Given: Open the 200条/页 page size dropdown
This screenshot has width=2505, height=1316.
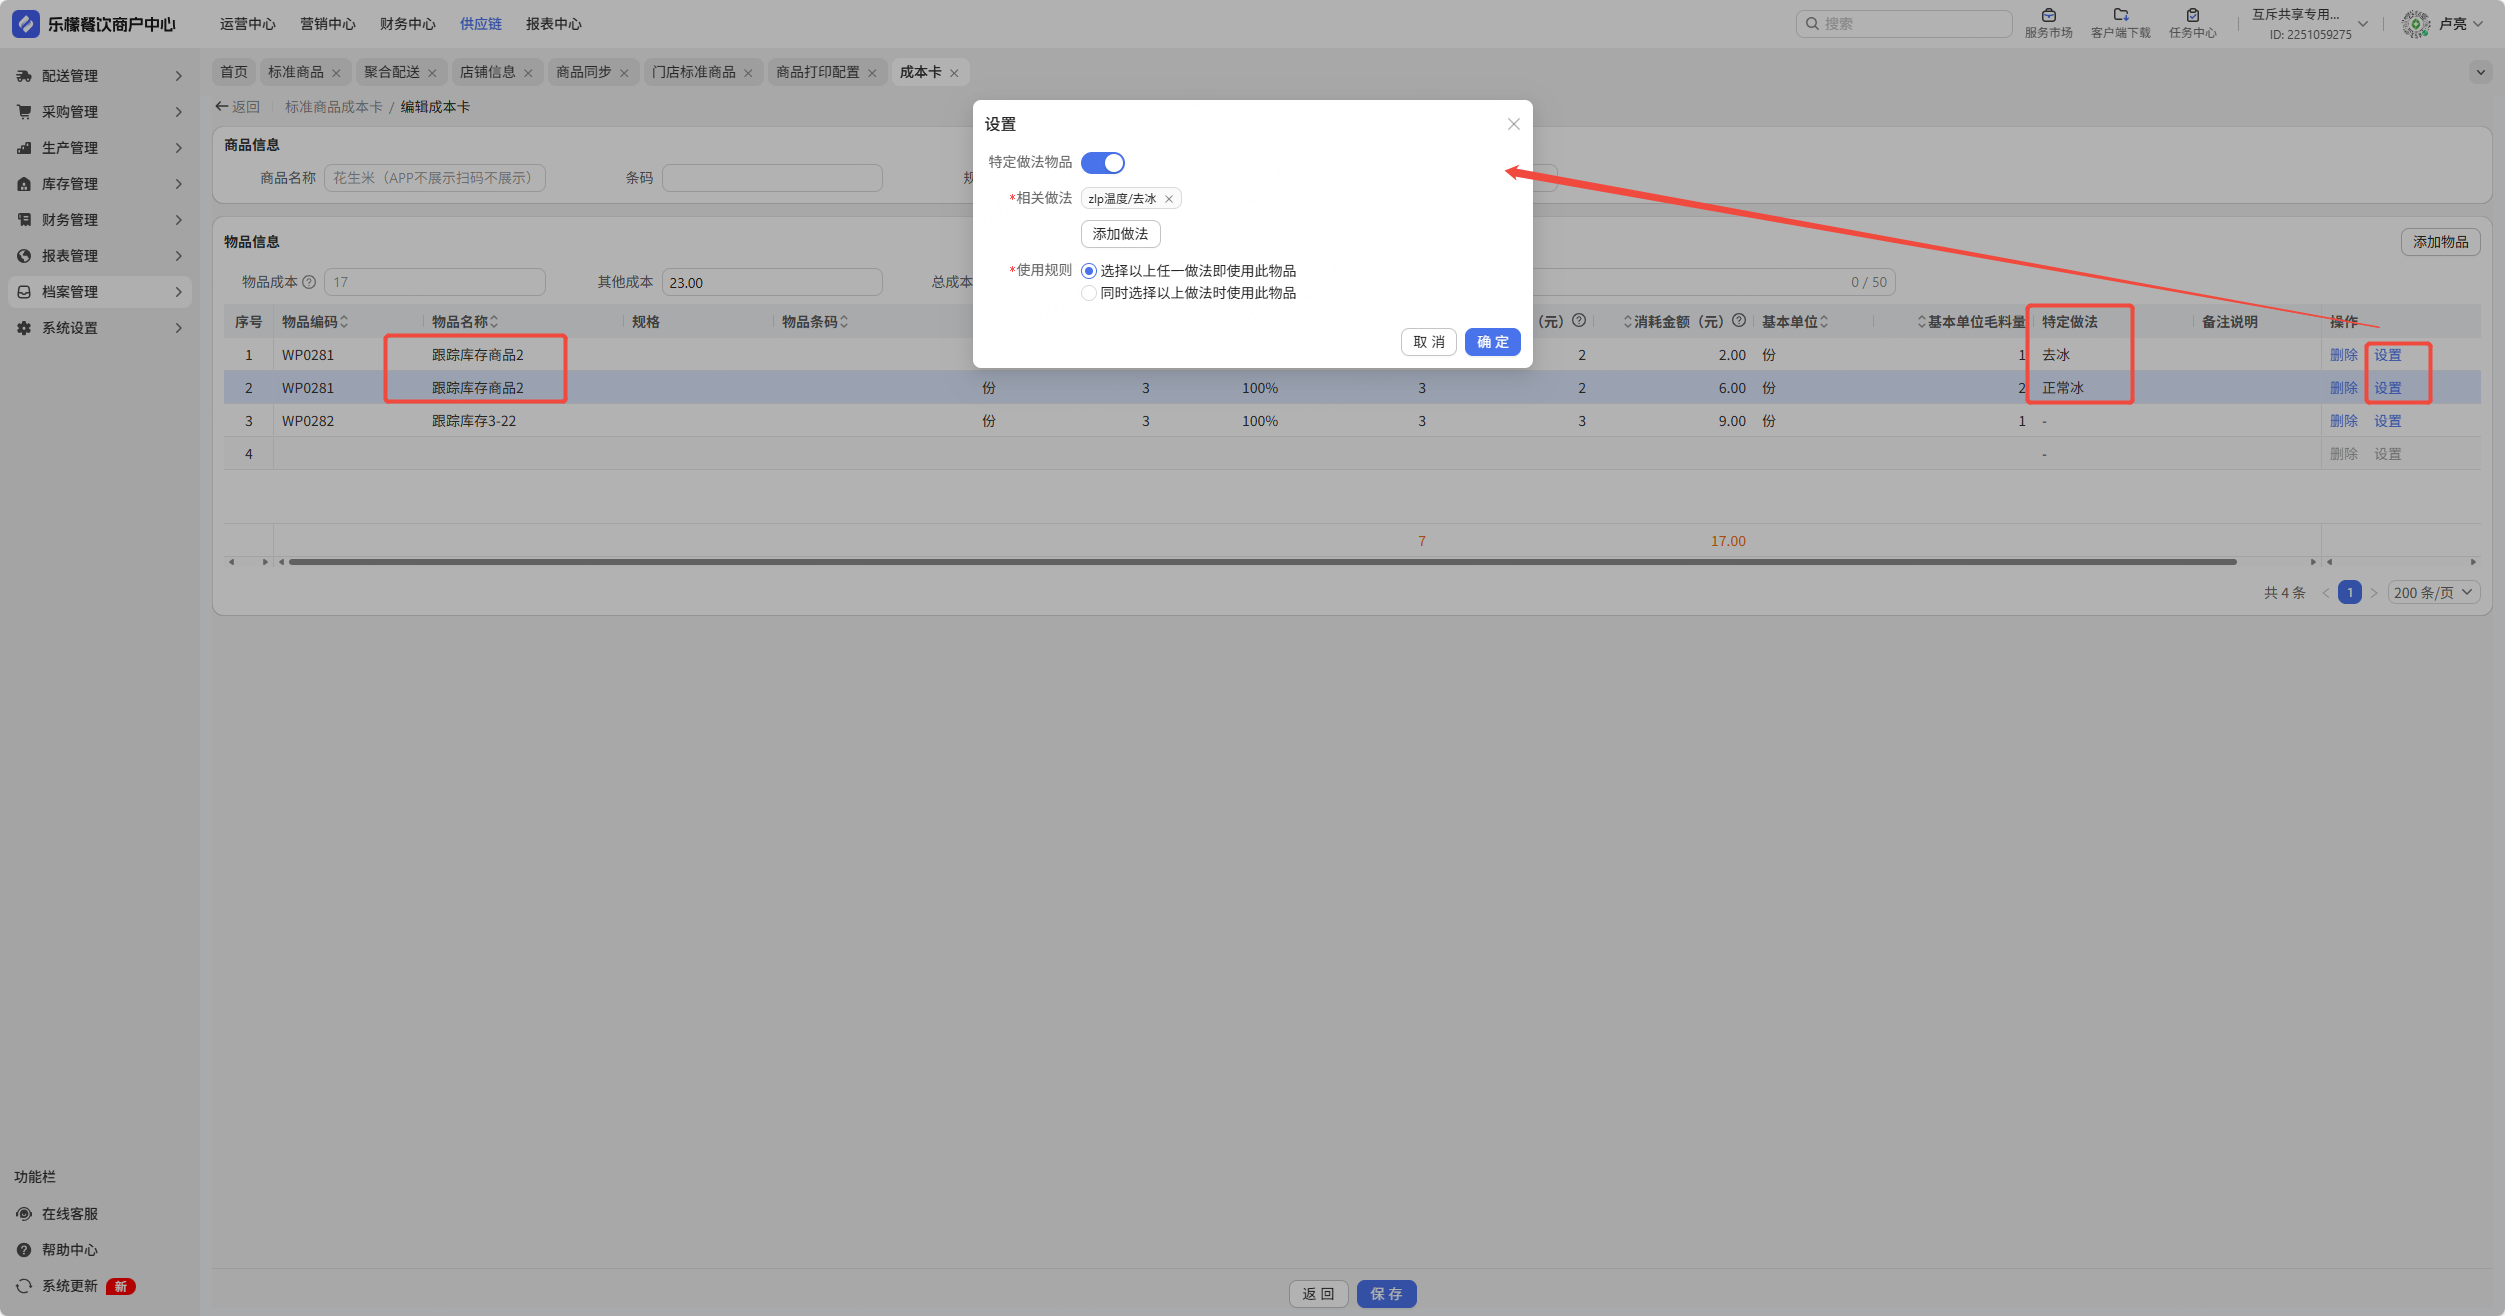Looking at the screenshot, I should [2432, 593].
